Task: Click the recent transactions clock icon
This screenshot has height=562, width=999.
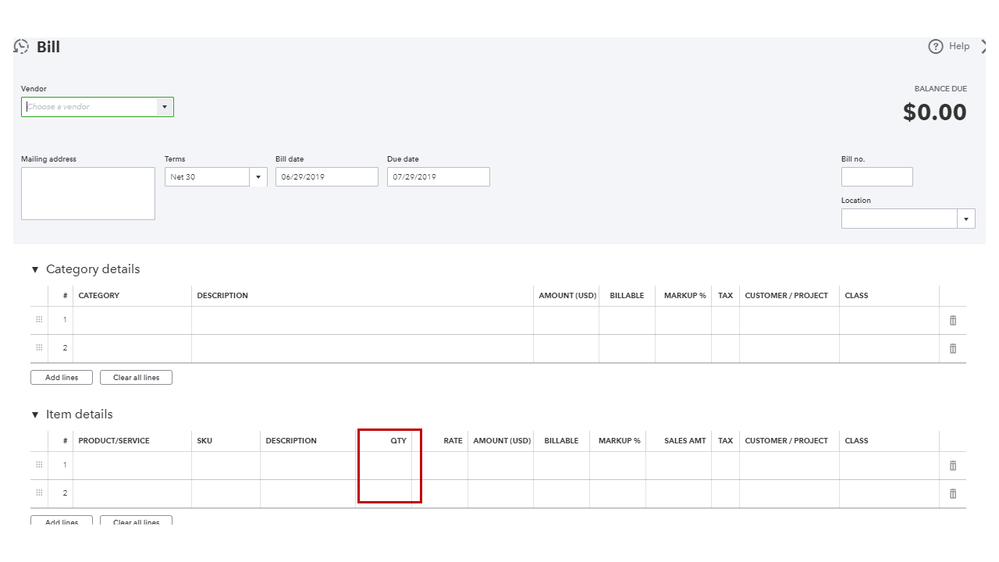Action: [x=21, y=47]
